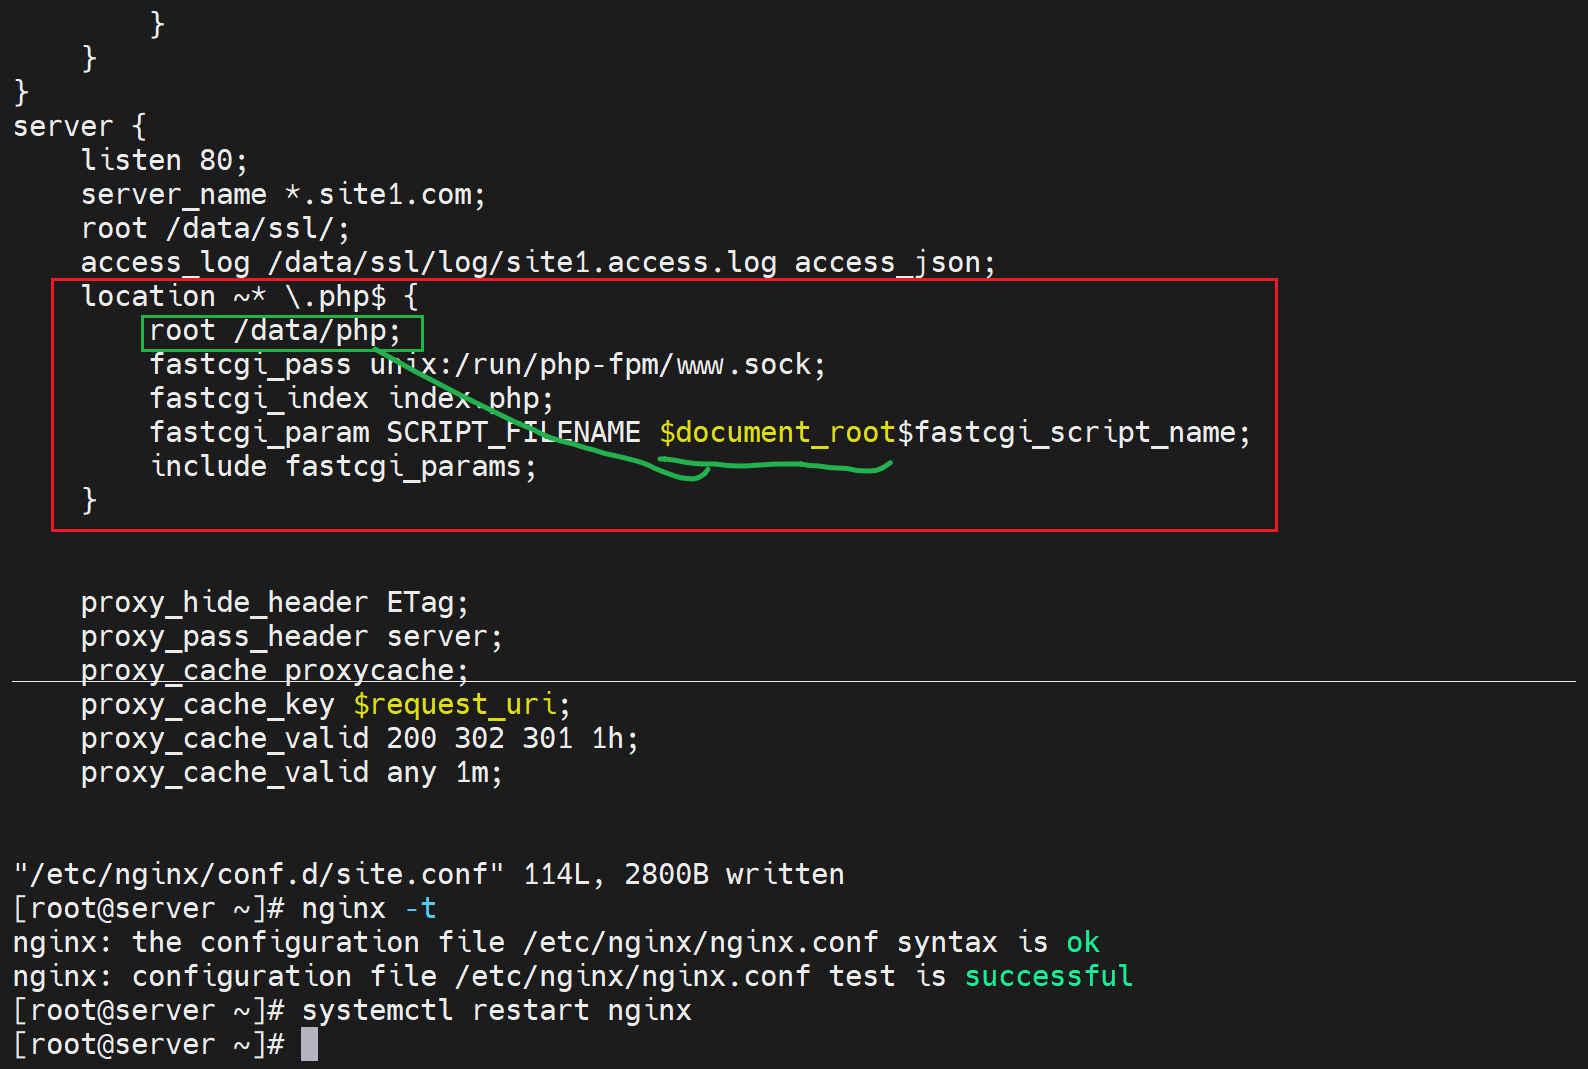
Task: Click the proxy_cache_valid 200 302 301 line
Action: click(x=359, y=739)
